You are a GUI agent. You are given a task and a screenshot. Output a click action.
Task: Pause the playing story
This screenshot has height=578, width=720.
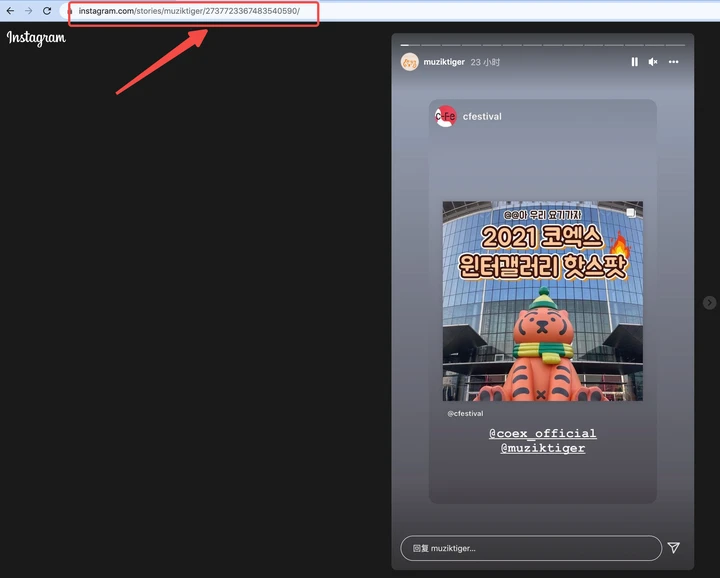click(x=635, y=62)
